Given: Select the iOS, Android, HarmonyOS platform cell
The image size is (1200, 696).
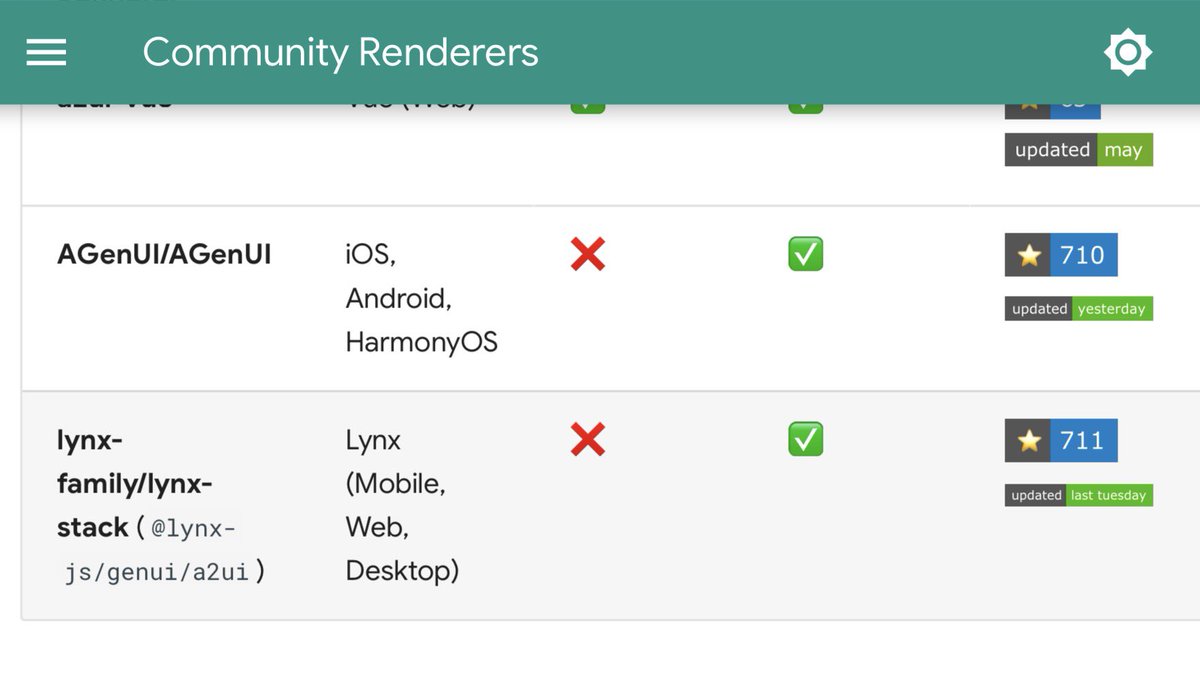Looking at the screenshot, I should 421,298.
